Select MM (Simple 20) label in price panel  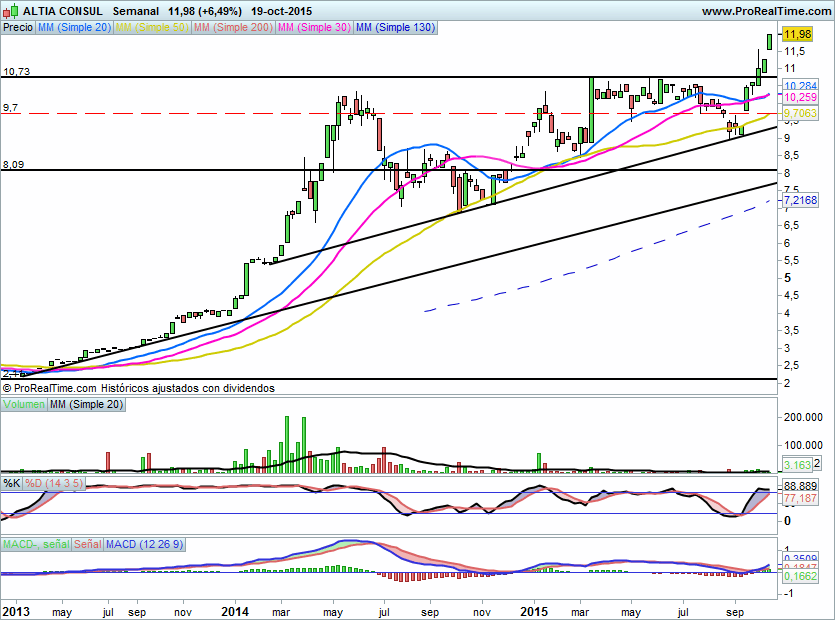pos(74,27)
